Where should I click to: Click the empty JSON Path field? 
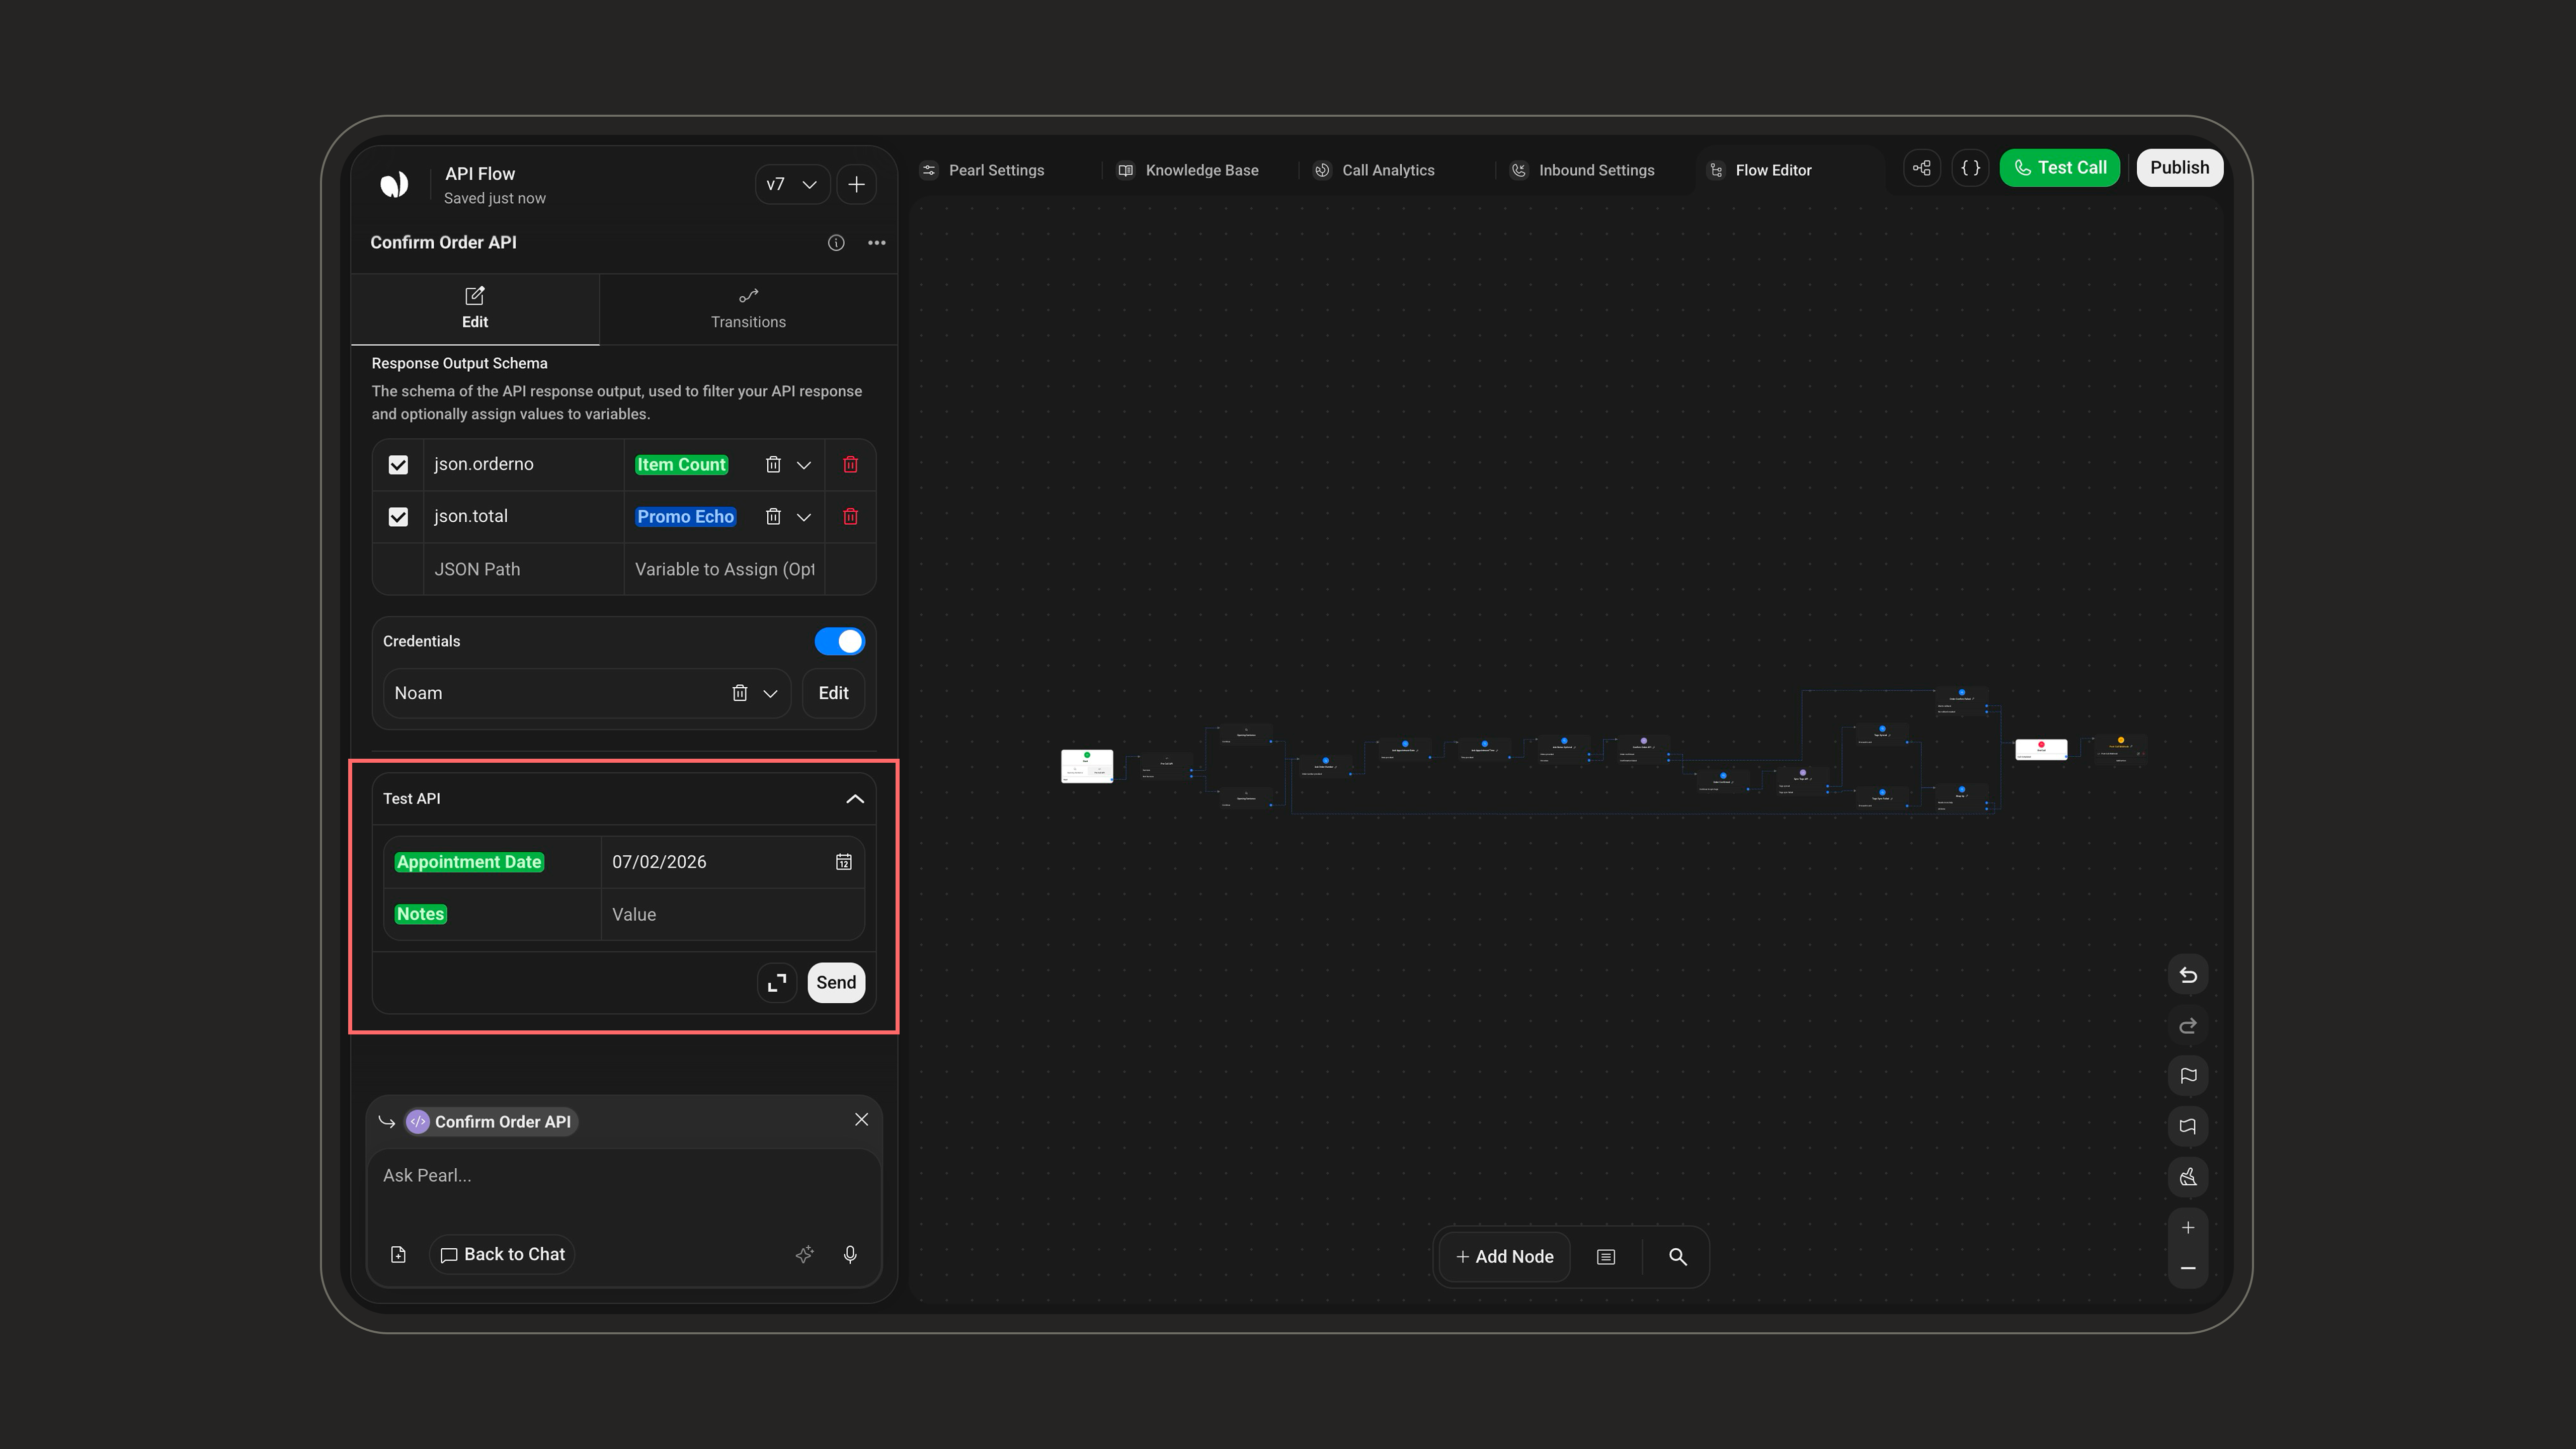coord(524,569)
